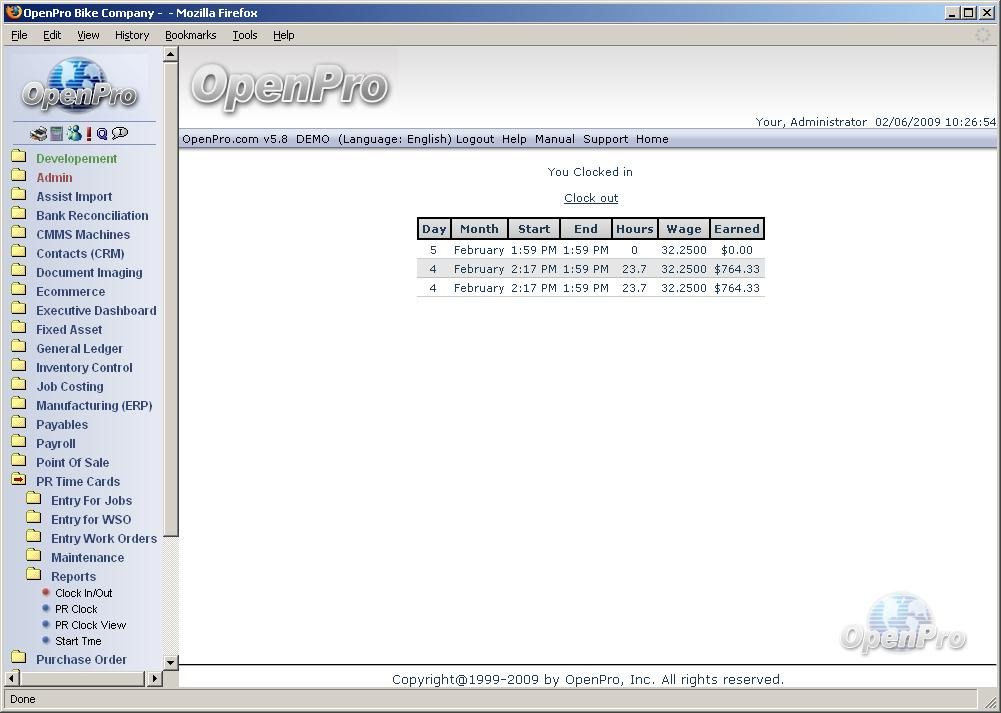This screenshot has height=713, width=1001.
Task: Click the open PR Time Cards folder icon
Action: (x=19, y=481)
